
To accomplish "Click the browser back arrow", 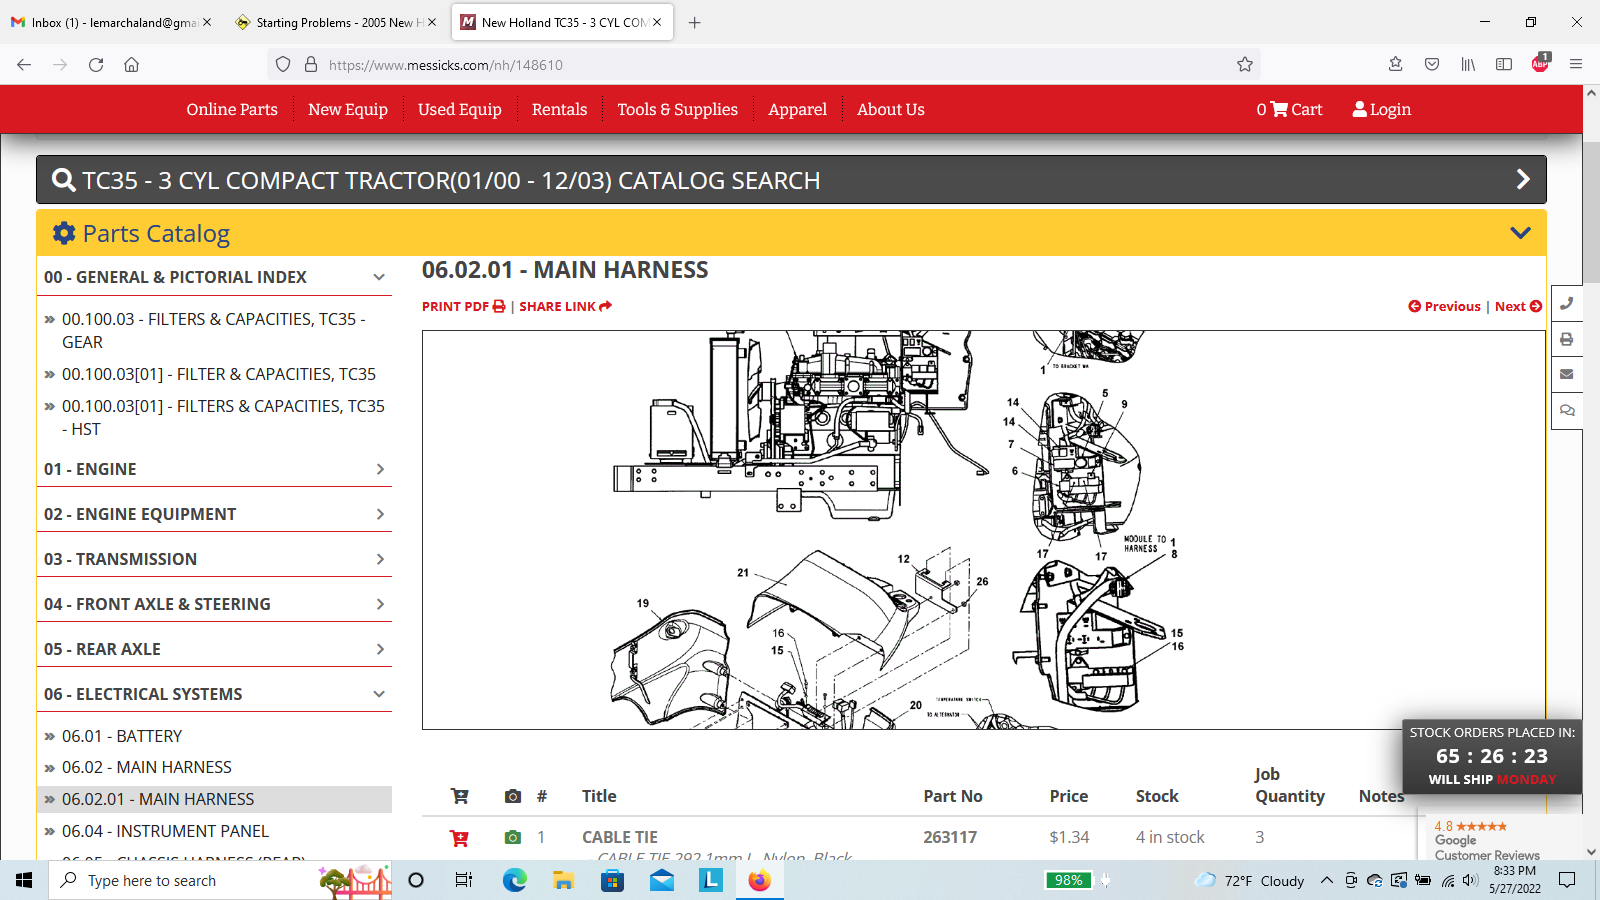I will coord(24,65).
